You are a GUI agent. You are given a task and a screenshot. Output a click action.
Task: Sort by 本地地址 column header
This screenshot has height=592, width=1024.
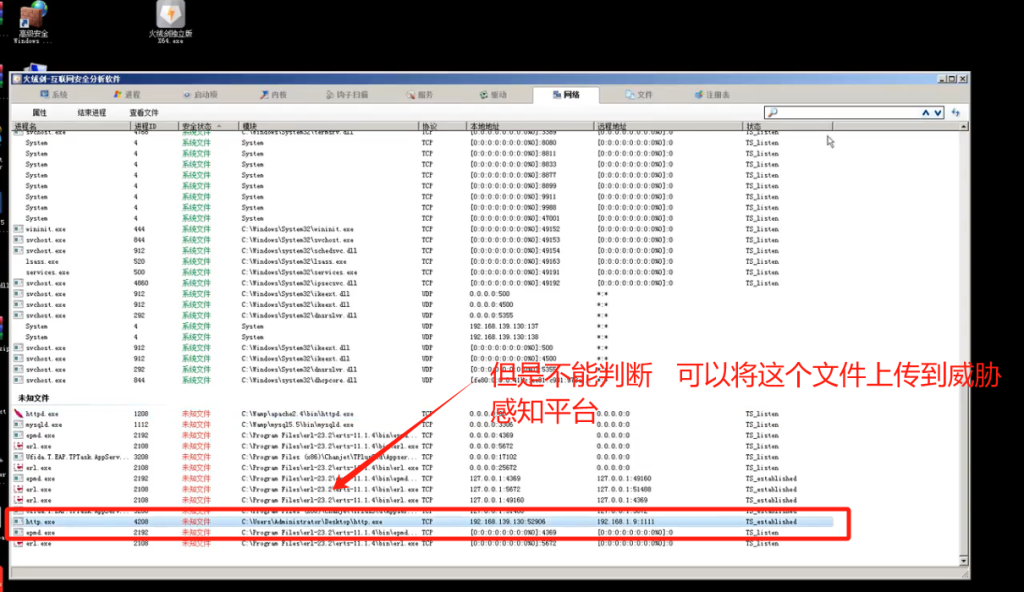[529, 126]
